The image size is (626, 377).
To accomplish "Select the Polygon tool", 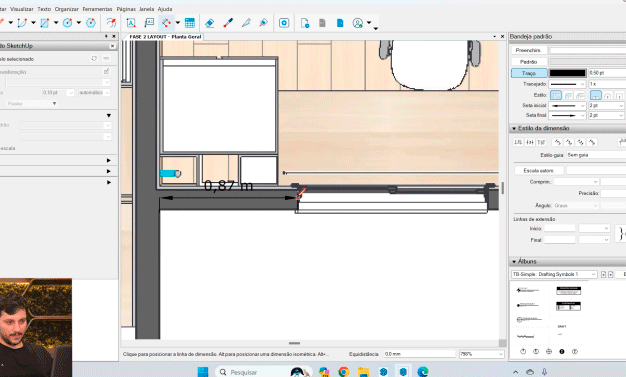I will [91, 23].
